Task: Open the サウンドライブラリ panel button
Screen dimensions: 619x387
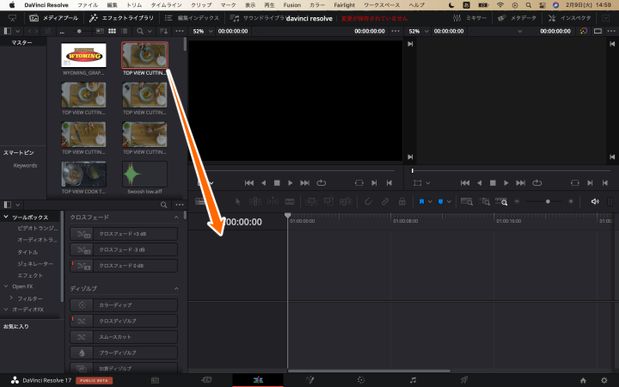Action: click(x=257, y=18)
